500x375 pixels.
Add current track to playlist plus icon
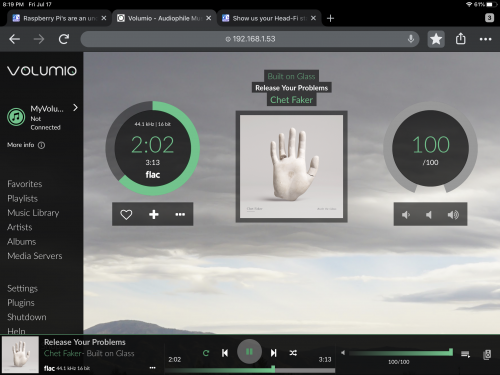point(154,214)
